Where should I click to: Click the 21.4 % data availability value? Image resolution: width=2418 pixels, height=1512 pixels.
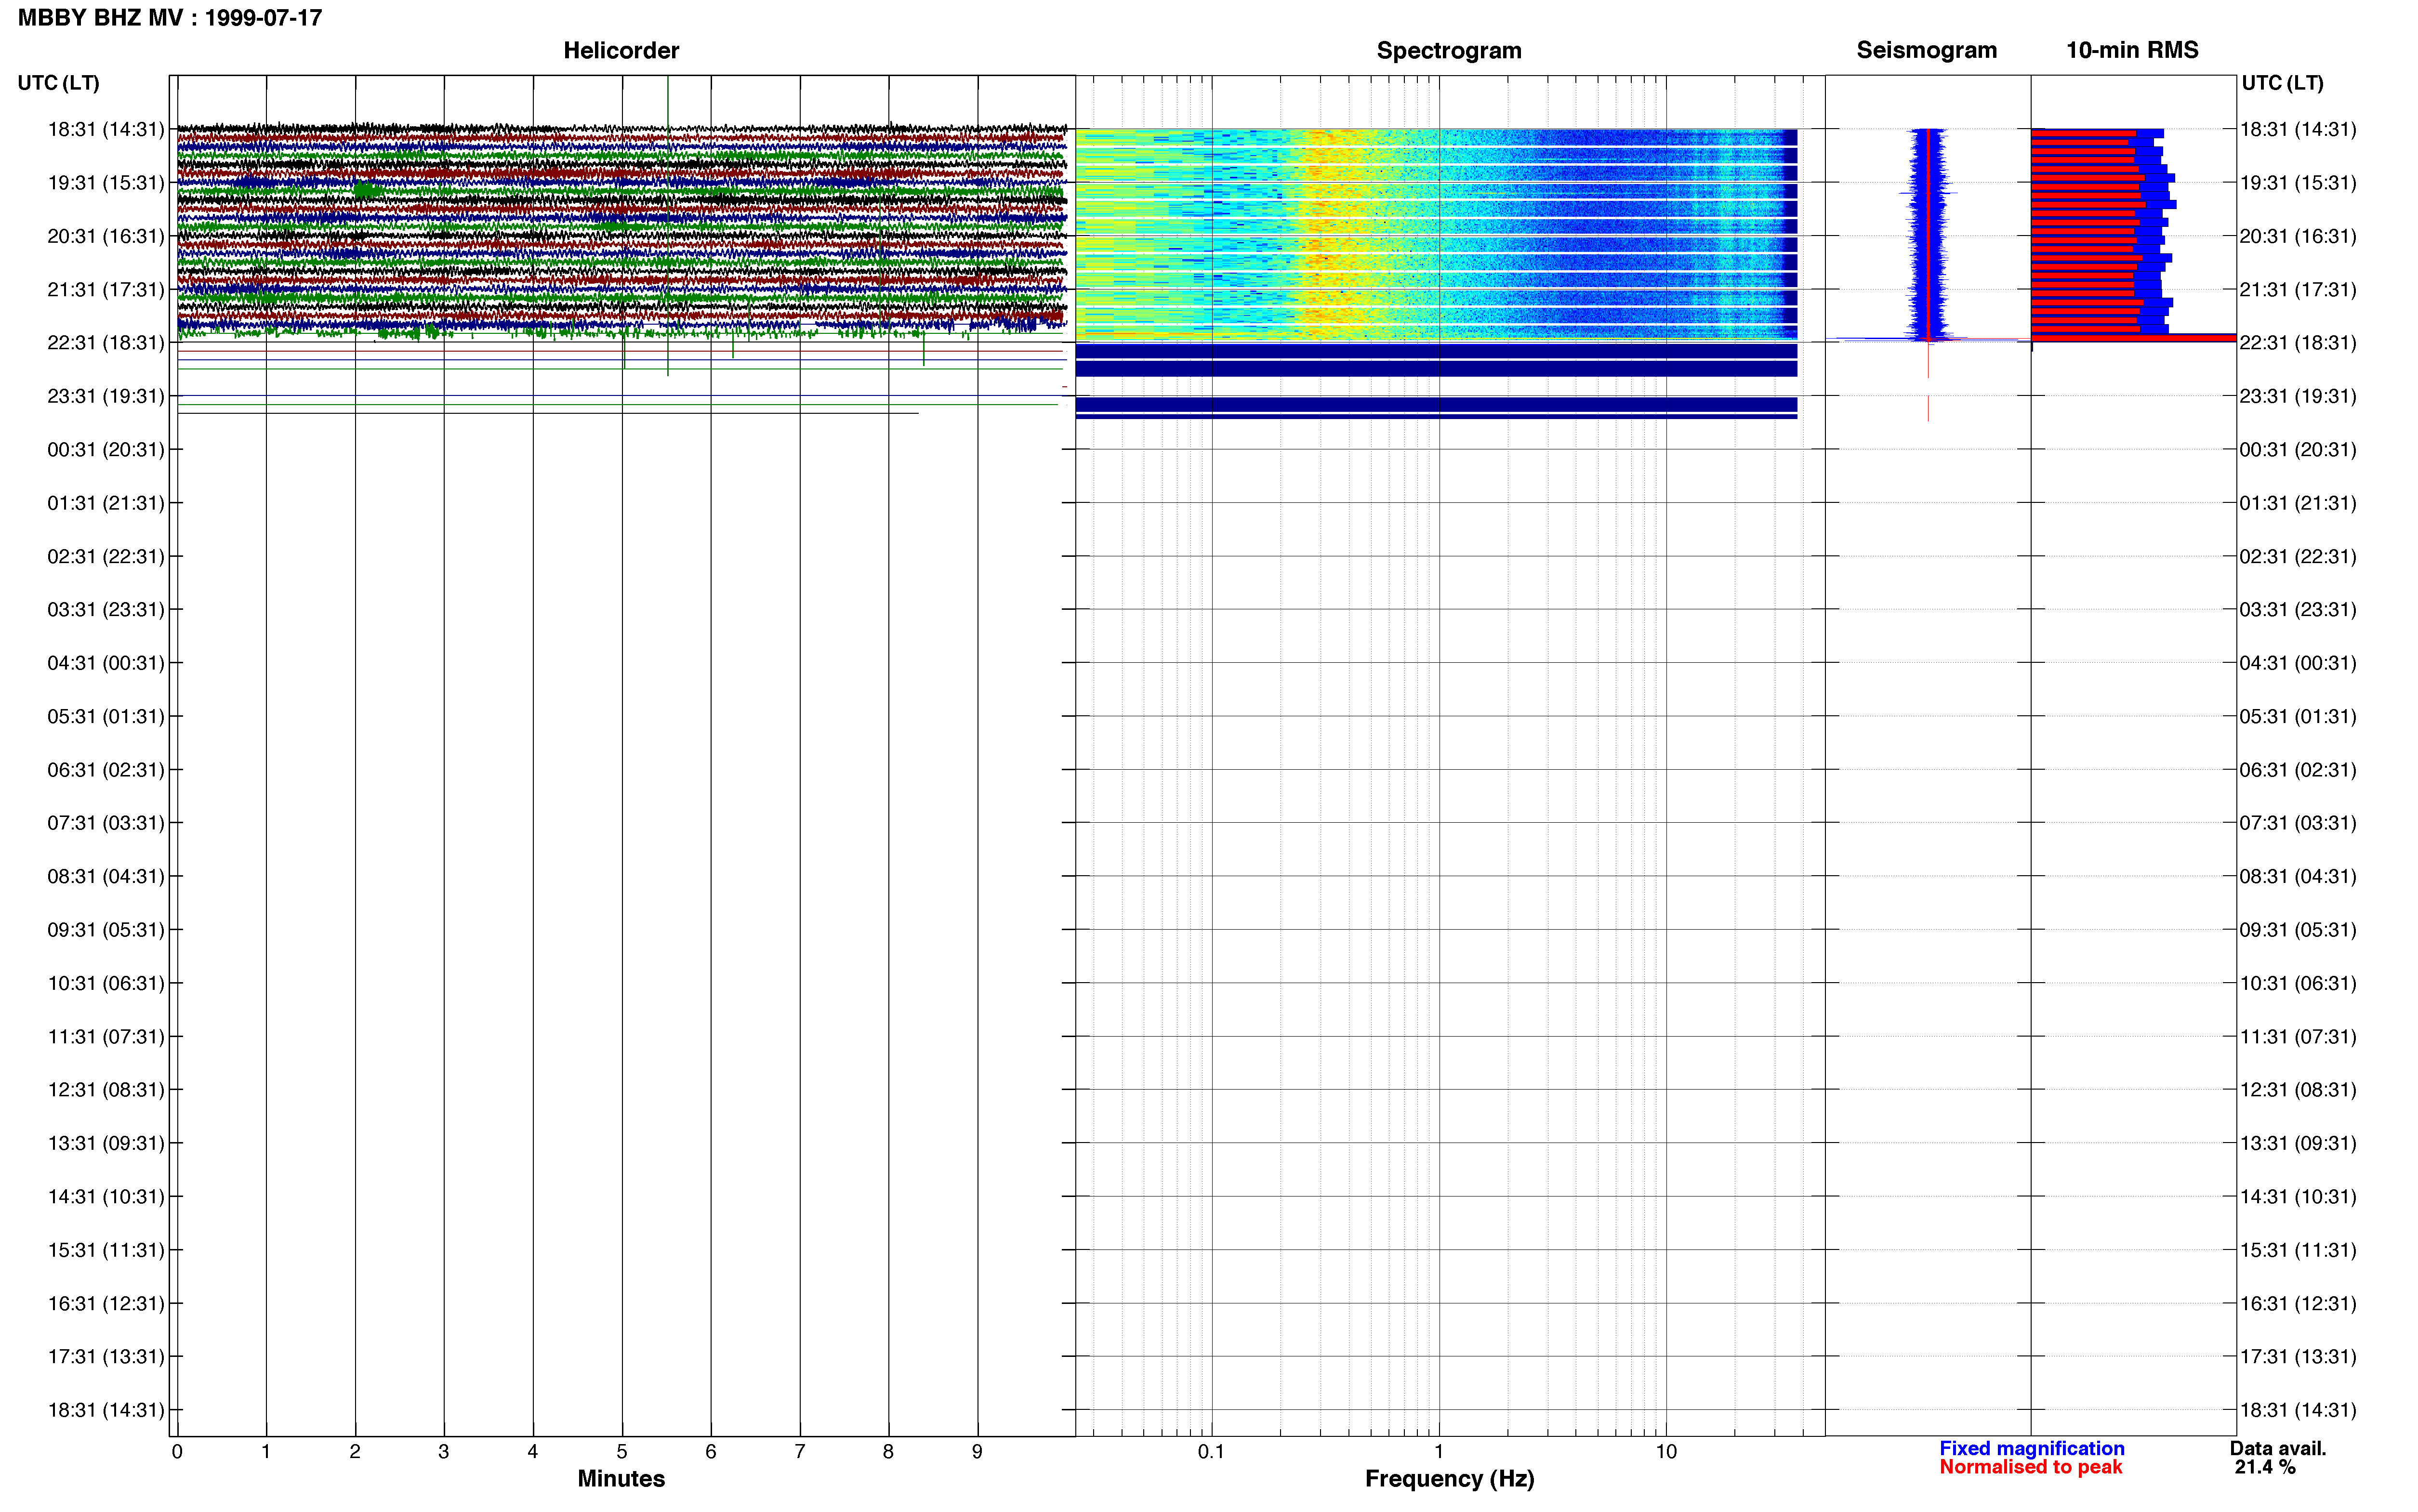coord(2265,1467)
